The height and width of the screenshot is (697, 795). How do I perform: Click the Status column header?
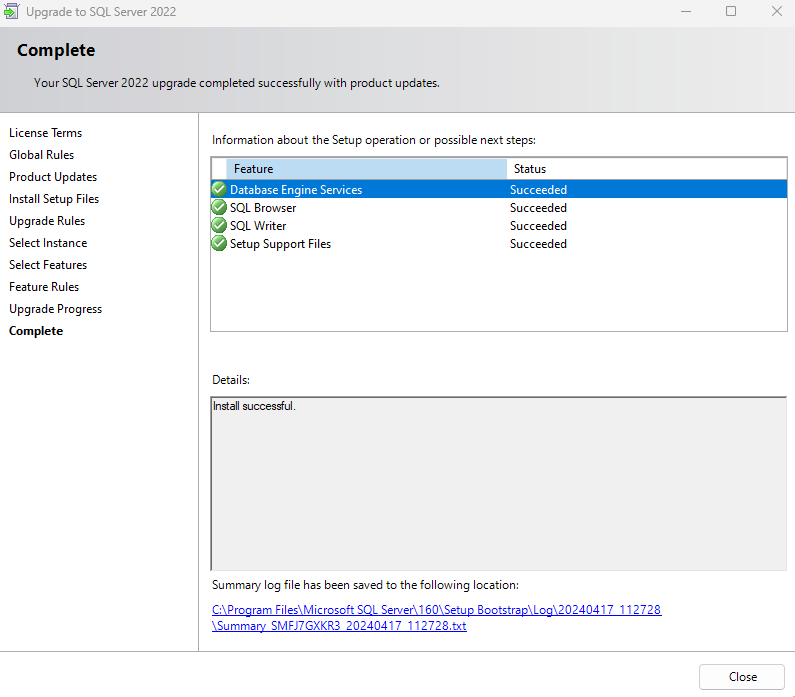[x=646, y=169]
